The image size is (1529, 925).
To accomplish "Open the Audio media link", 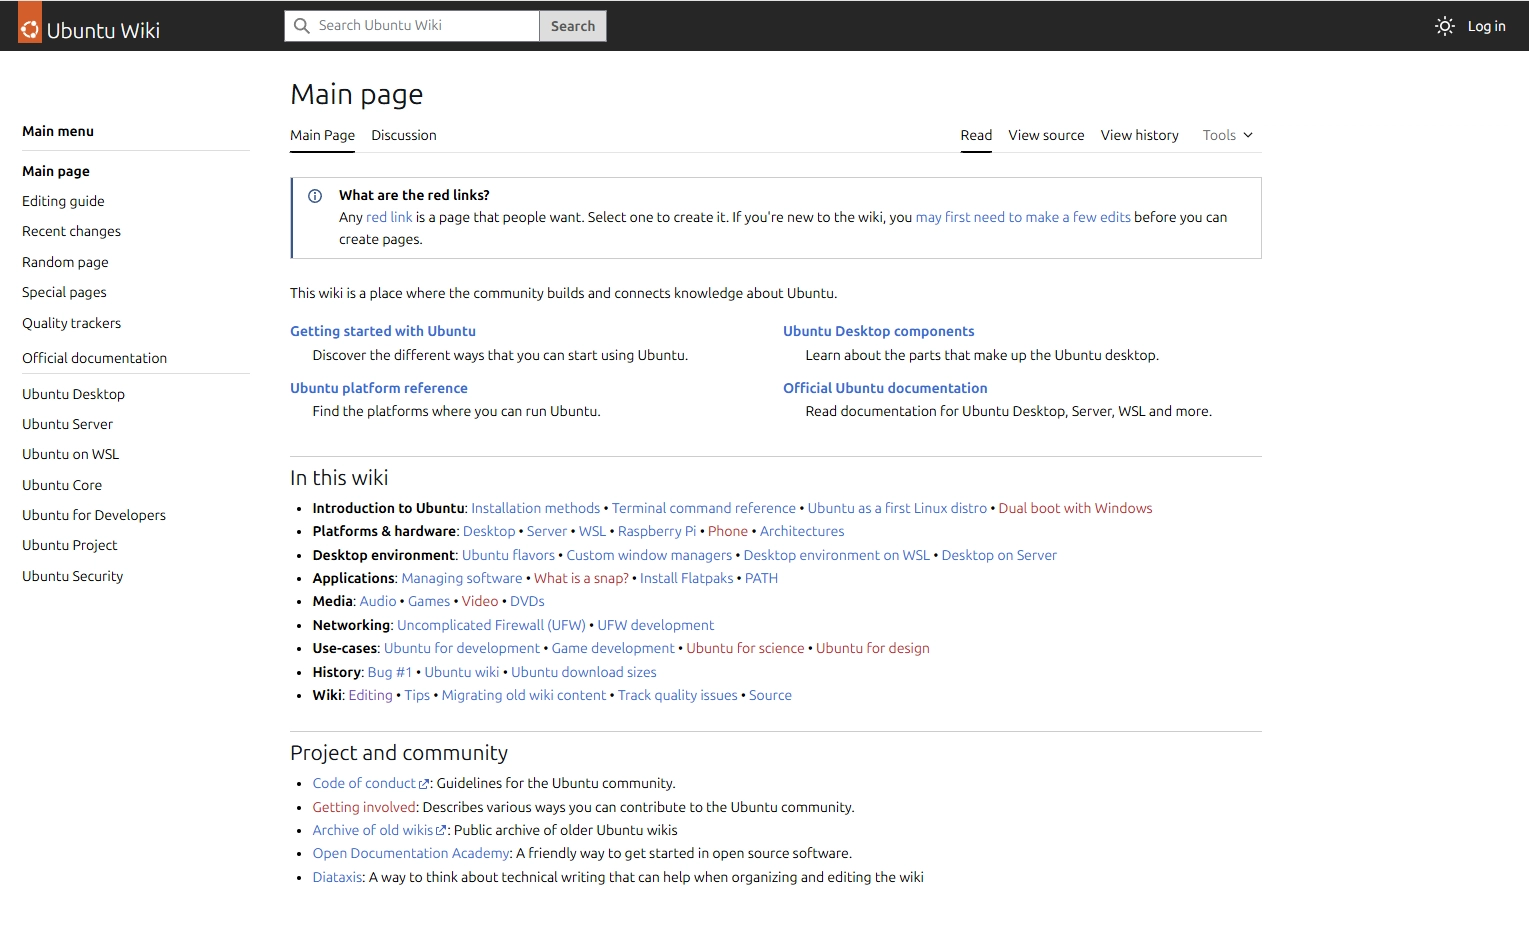I will 378,601.
